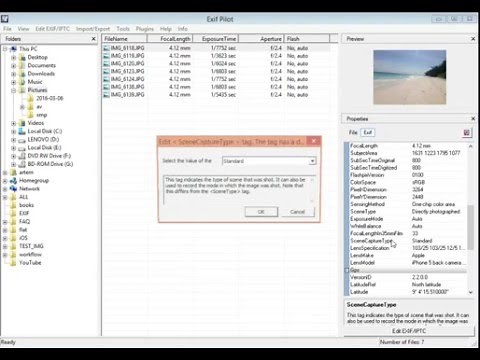Open the File menu
The width and height of the screenshot is (480, 360).
pyautogui.click(x=7, y=29)
